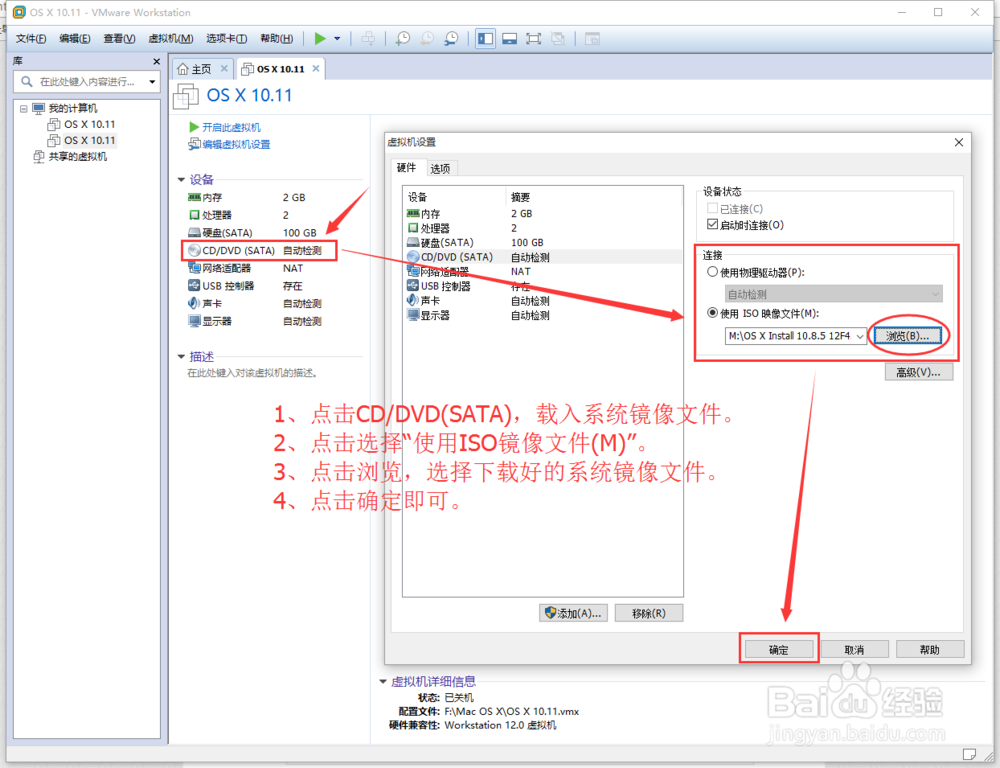The height and width of the screenshot is (768, 1000).
Task: Collapse the 设备 section
Action: pos(181,180)
